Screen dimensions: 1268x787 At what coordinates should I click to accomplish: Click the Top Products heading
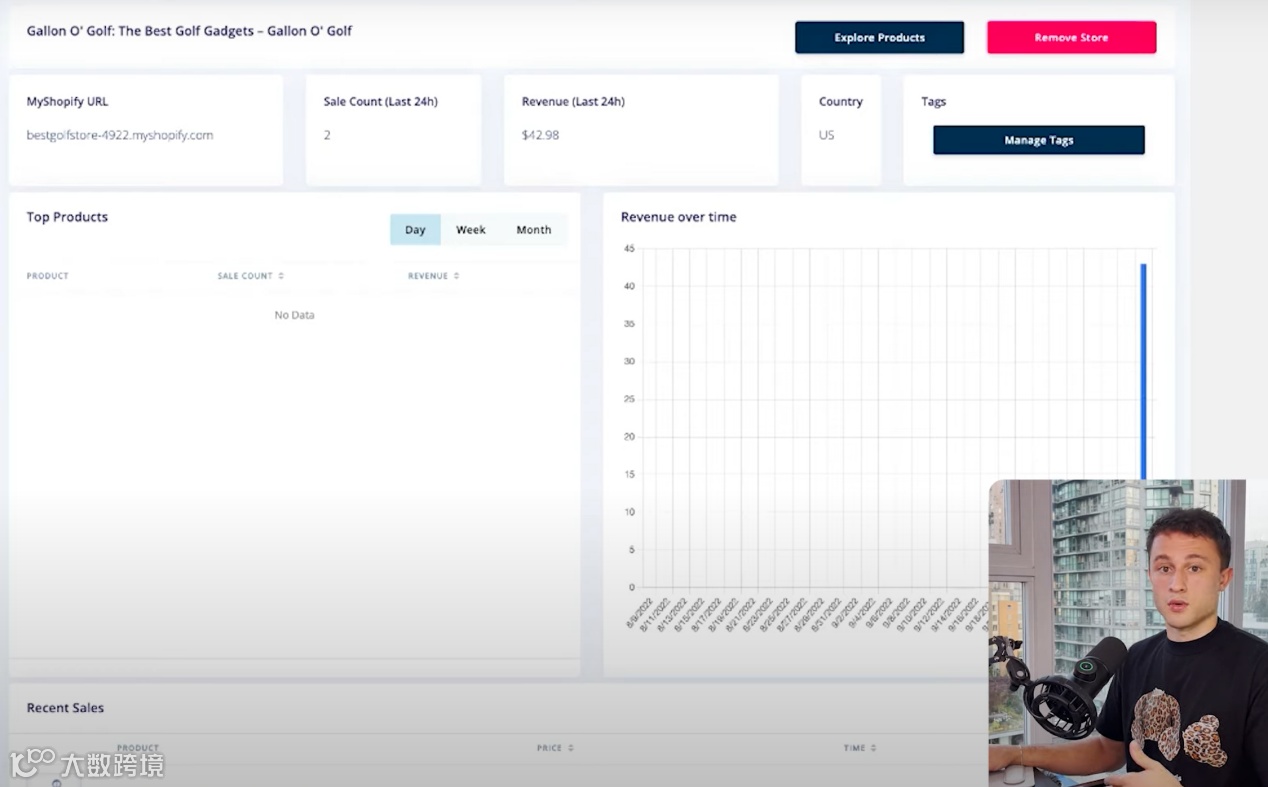67,217
